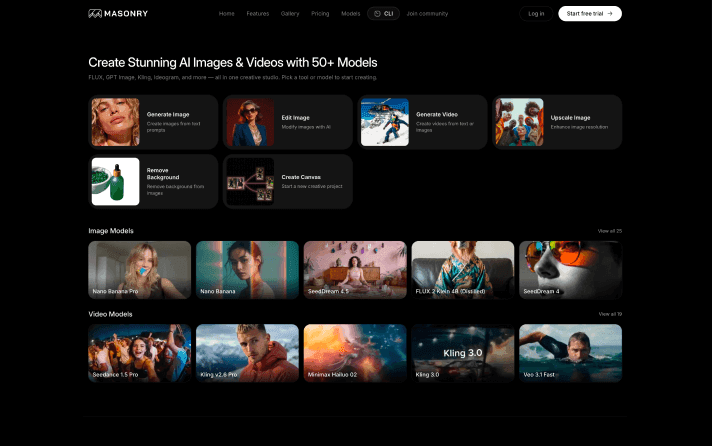The image size is (712, 446).
Task: Select the Nano Banana Pro model card
Action: click(139, 270)
